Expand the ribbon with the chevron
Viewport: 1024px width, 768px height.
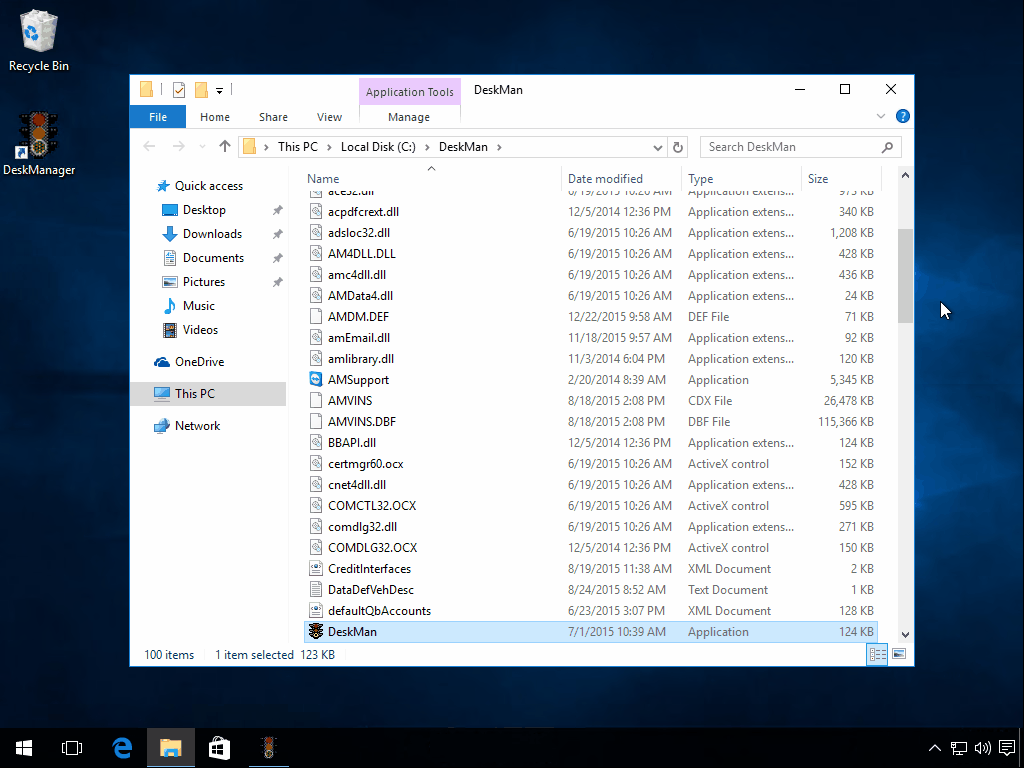[x=880, y=116]
